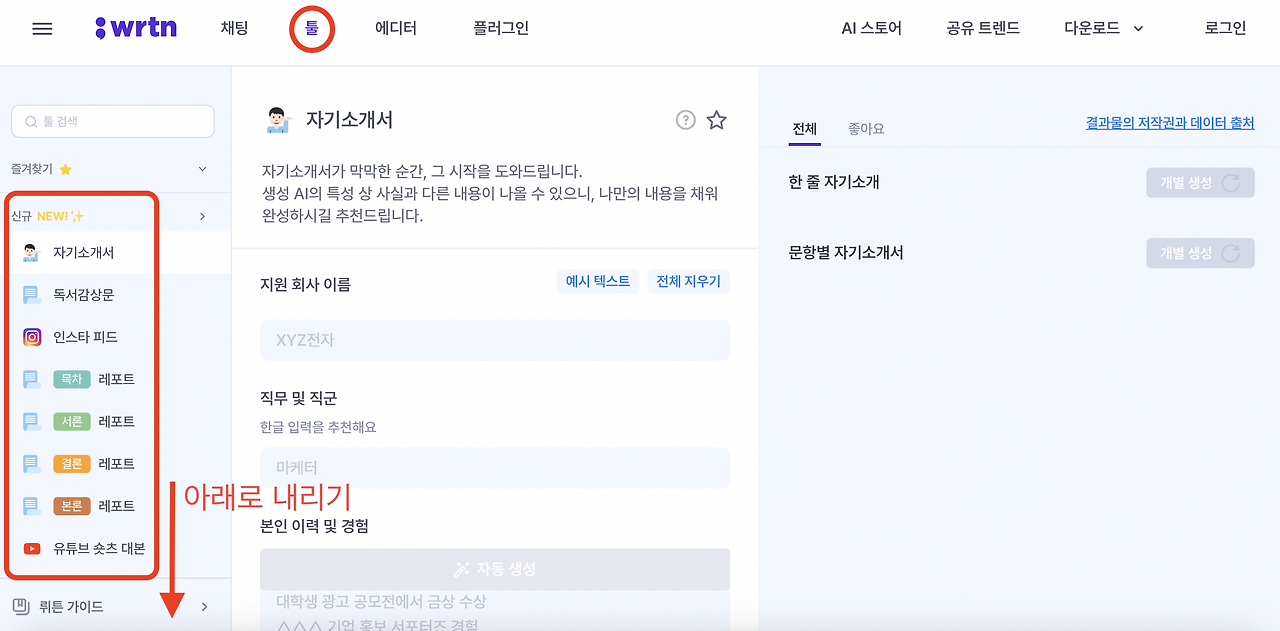The height and width of the screenshot is (631, 1280).
Task: Click the 로그인 button
Action: click(x=1224, y=28)
